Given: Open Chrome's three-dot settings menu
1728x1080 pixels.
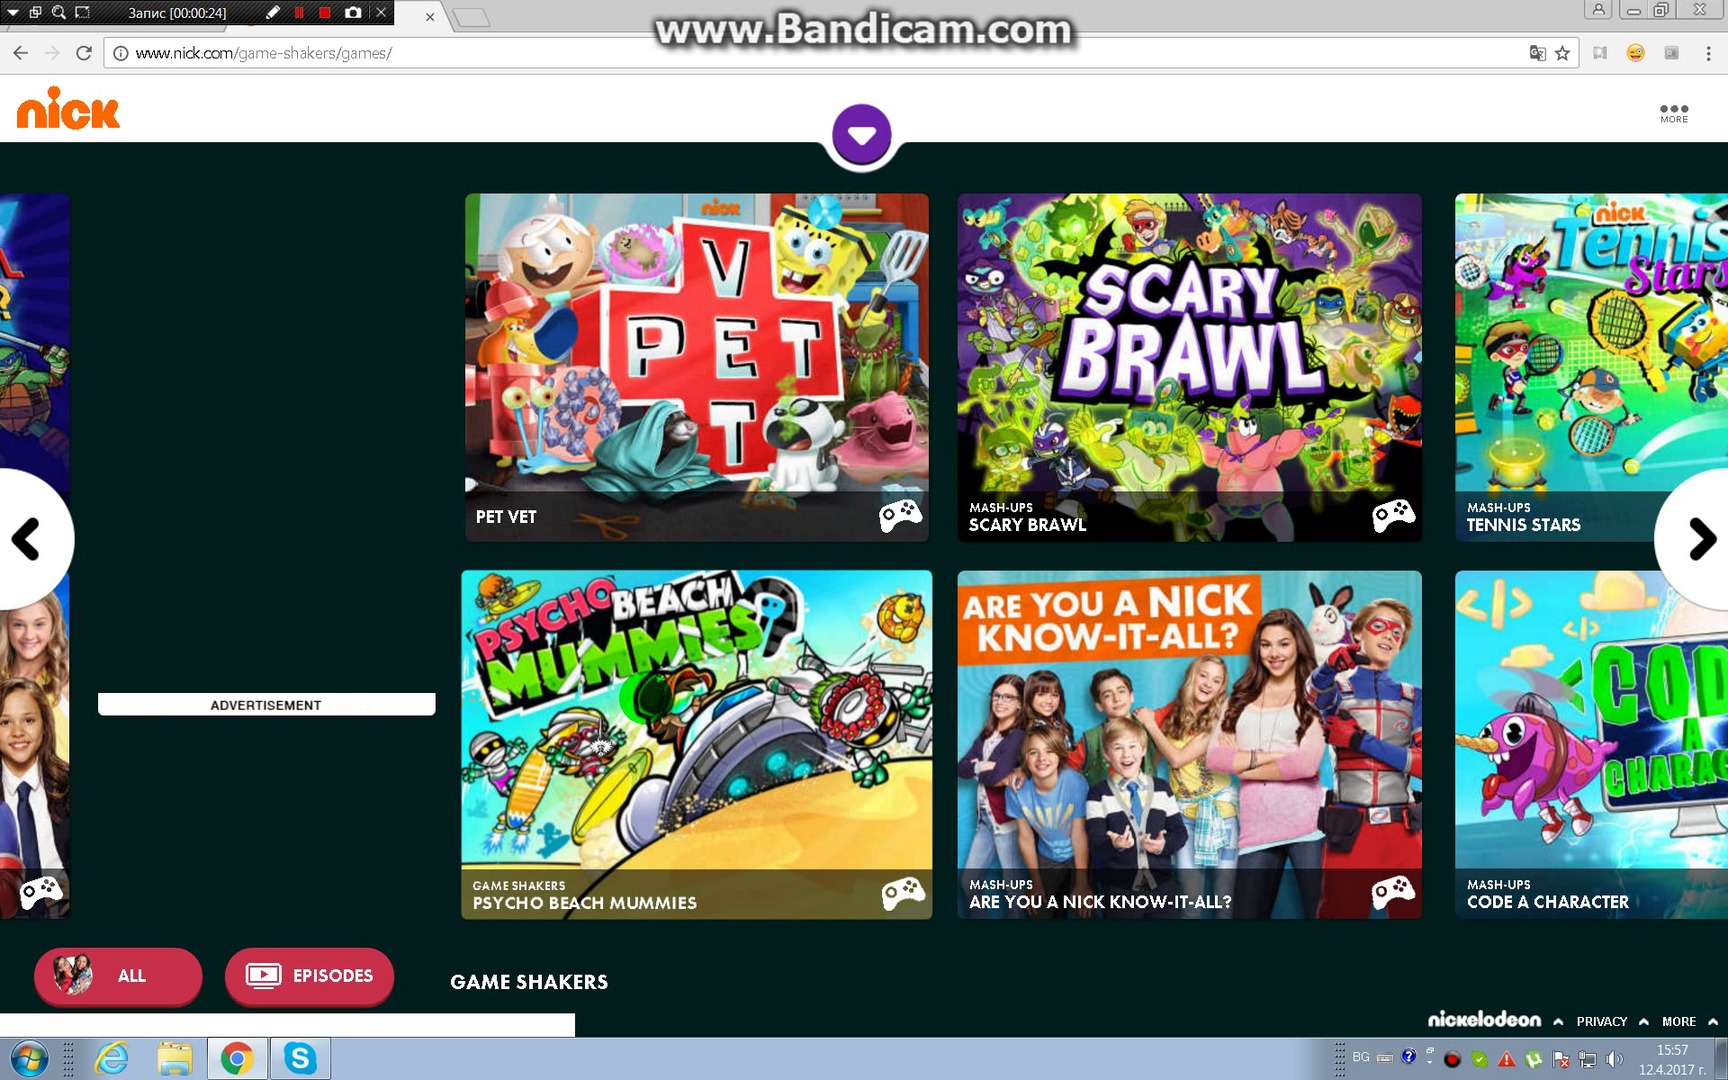Looking at the screenshot, I should [1707, 53].
